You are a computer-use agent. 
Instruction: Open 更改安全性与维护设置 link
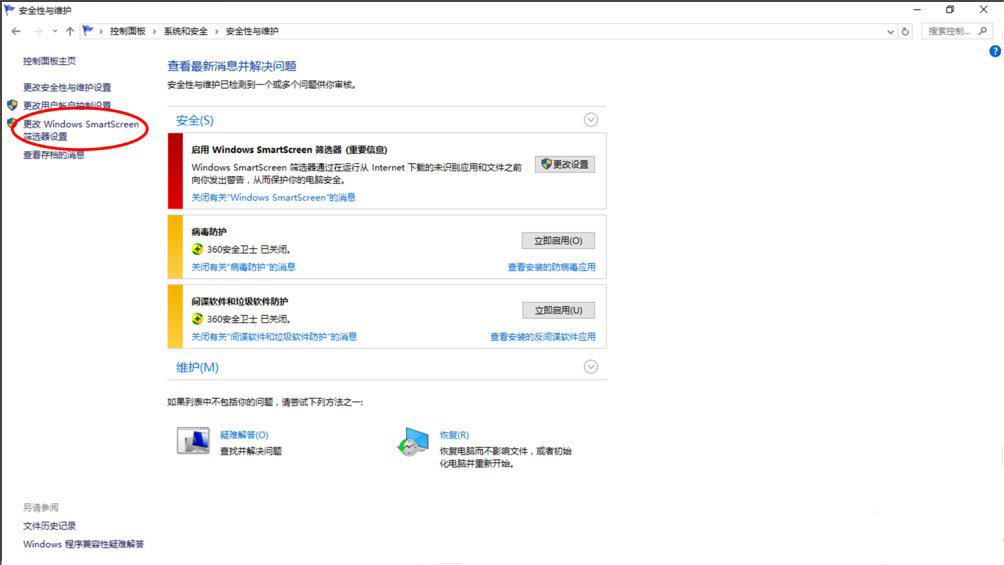click(x=67, y=87)
